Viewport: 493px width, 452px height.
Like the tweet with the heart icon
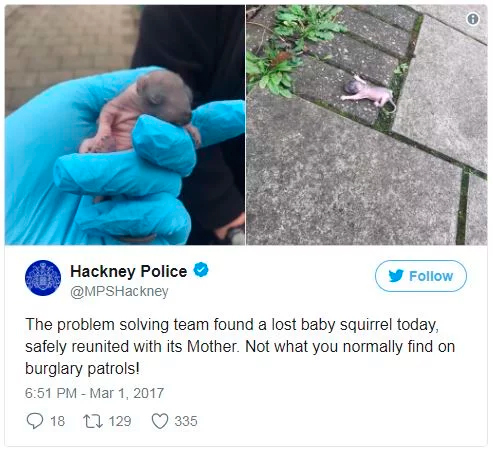point(160,421)
